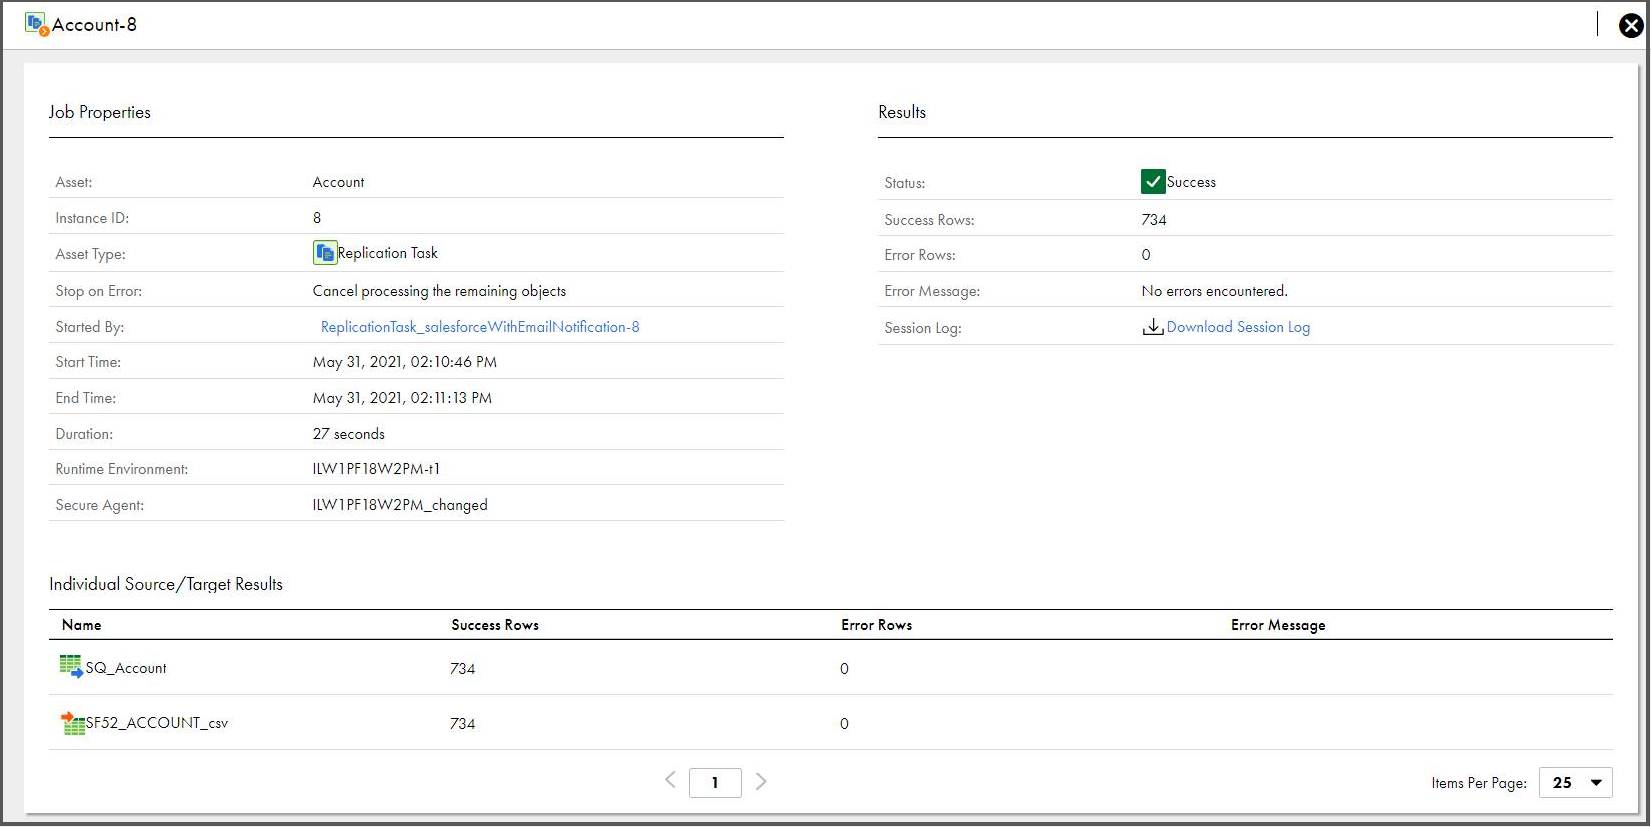This screenshot has width=1651, height=827.
Task: Click the Job Properties section heading
Action: click(x=100, y=112)
